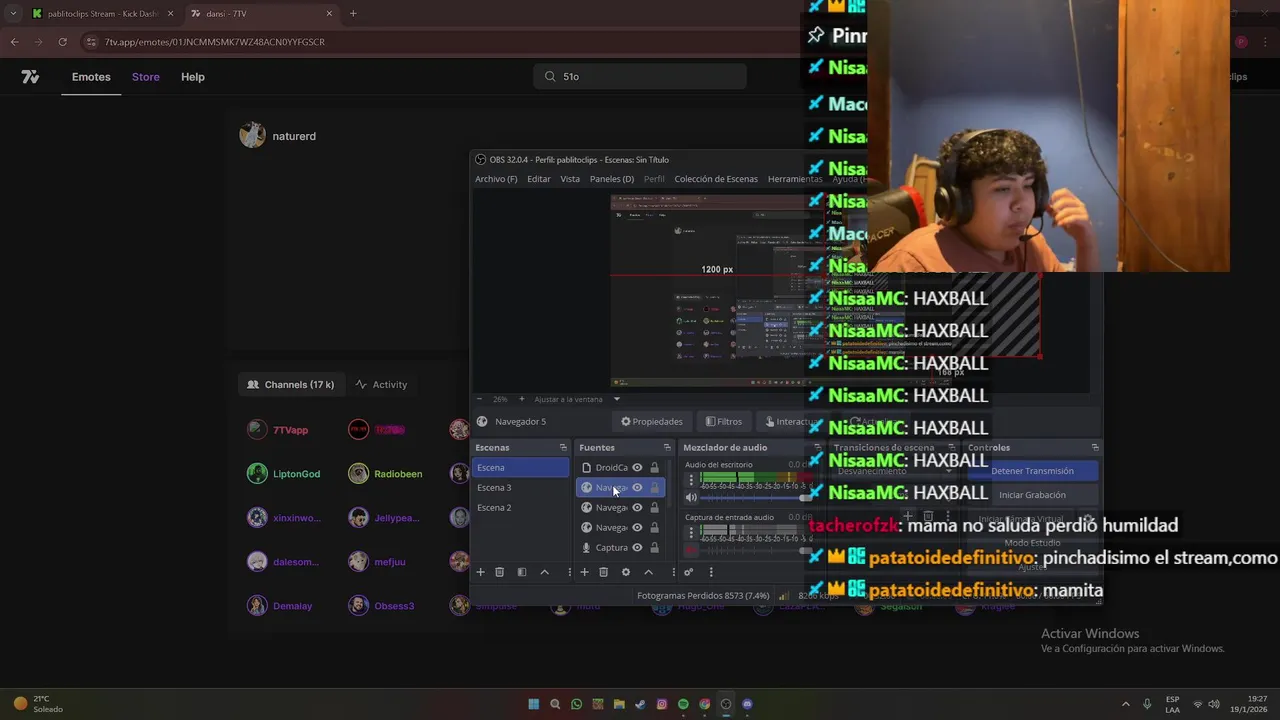This screenshot has width=1280, height=720.
Task: Zoom out OBS preview with minus icon
Action: [479, 399]
